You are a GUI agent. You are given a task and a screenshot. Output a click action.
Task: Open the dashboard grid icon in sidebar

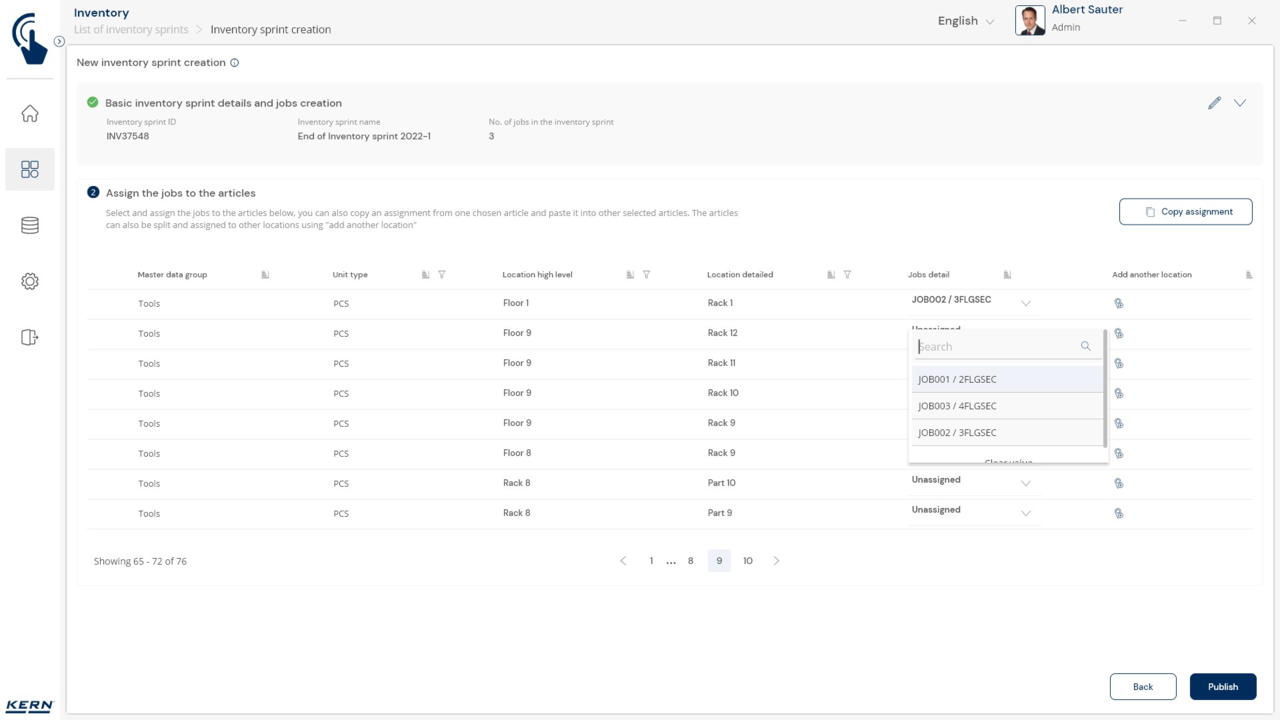(30, 170)
